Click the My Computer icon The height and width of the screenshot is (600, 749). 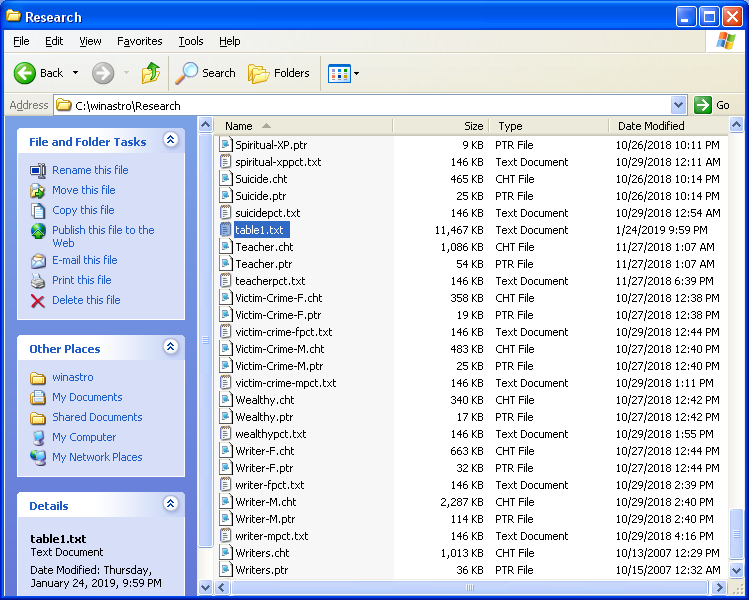pyautogui.click(x=38, y=438)
